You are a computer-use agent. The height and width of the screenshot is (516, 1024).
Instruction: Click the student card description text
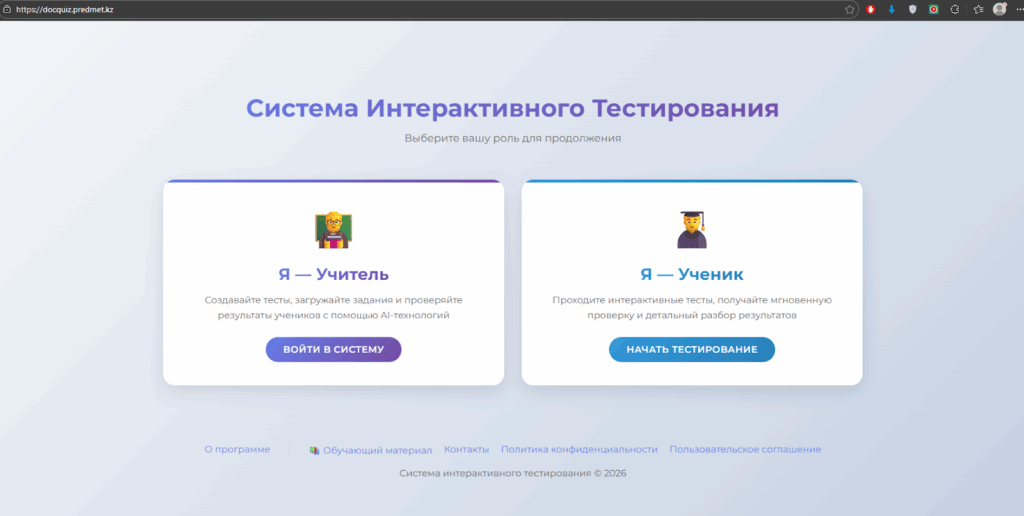pos(692,308)
